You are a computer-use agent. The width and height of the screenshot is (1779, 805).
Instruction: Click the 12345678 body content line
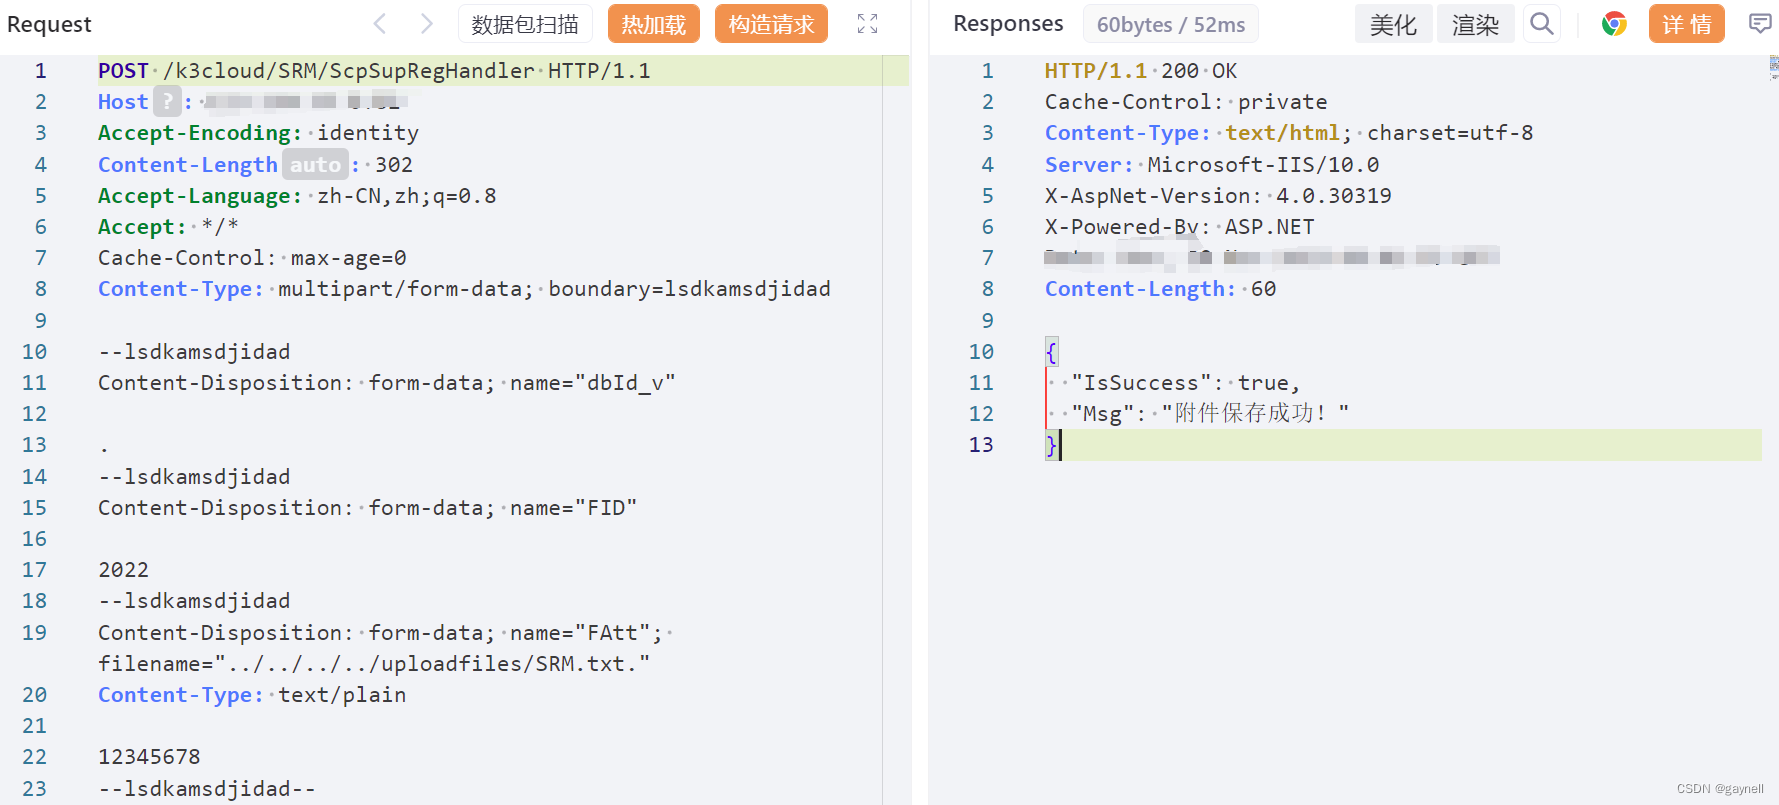point(149,757)
